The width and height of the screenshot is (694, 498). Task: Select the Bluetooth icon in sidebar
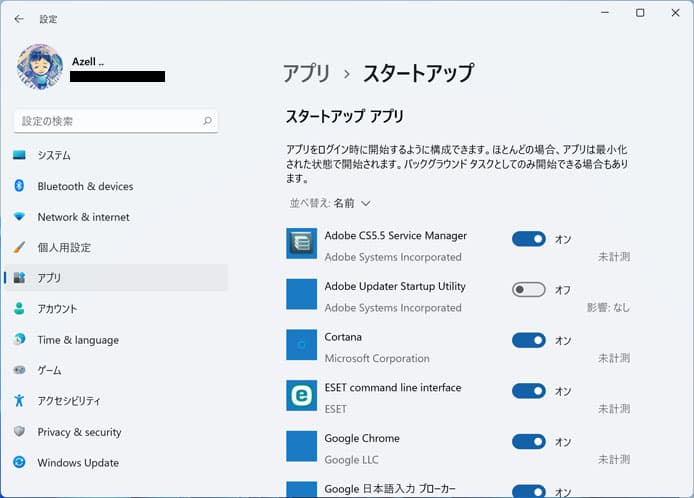pos(19,185)
